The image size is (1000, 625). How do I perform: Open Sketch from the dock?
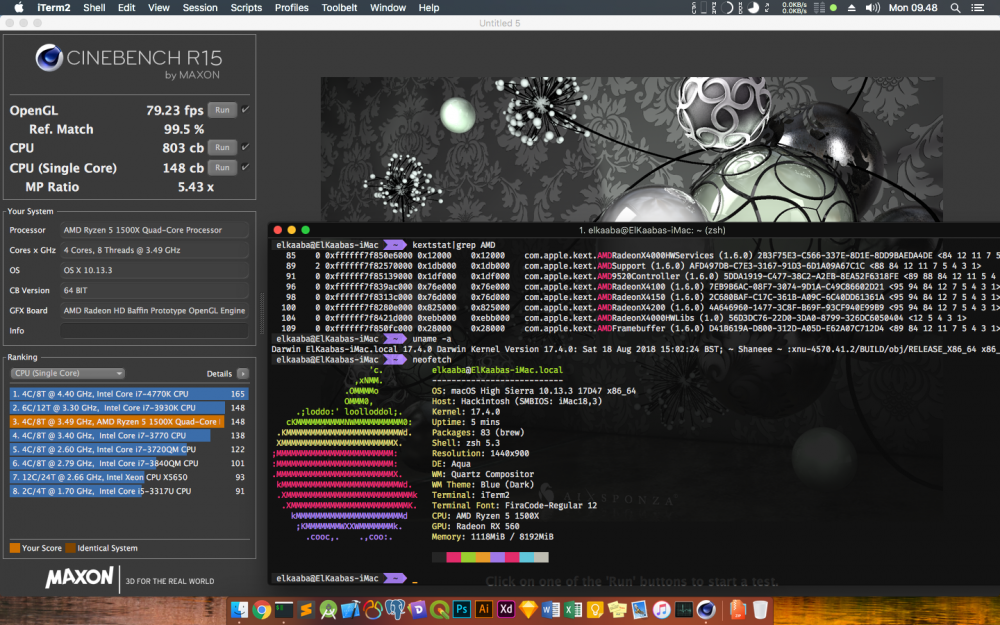[528, 610]
